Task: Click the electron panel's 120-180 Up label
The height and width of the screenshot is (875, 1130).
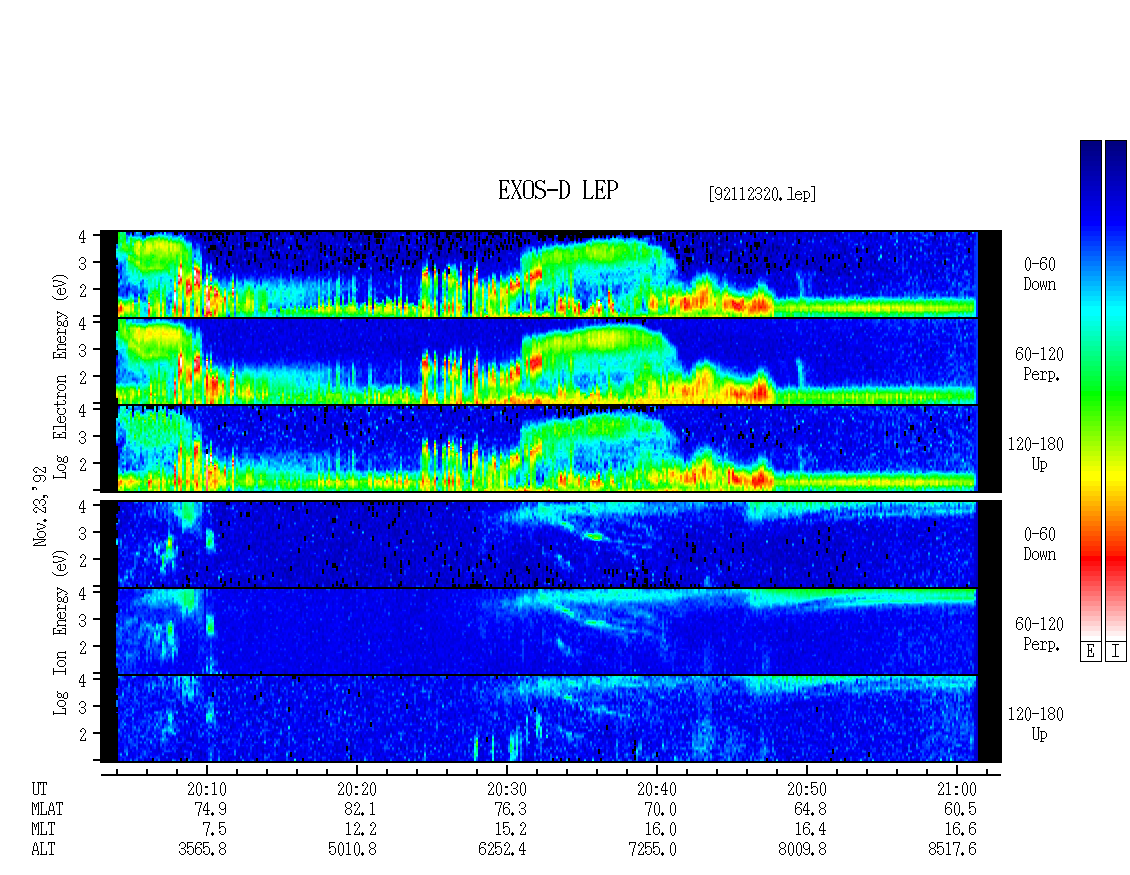Action: pos(1036,454)
